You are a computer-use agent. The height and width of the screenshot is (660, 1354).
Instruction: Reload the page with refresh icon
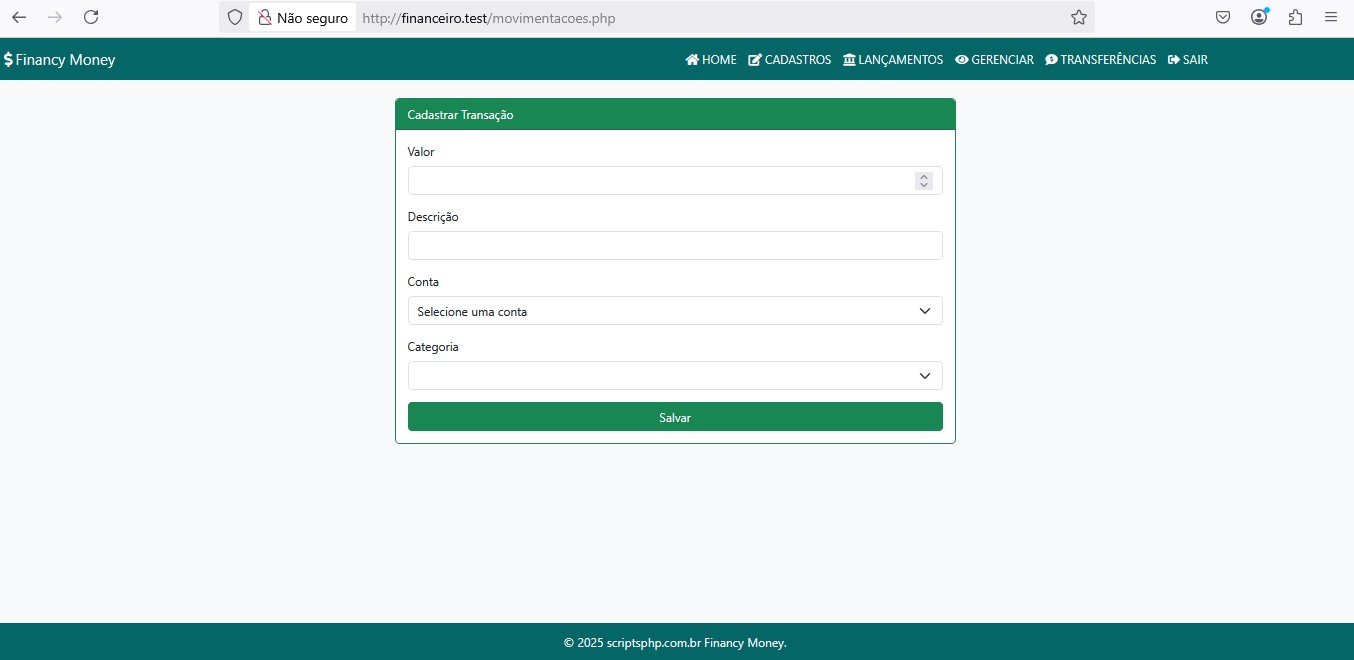(x=91, y=17)
